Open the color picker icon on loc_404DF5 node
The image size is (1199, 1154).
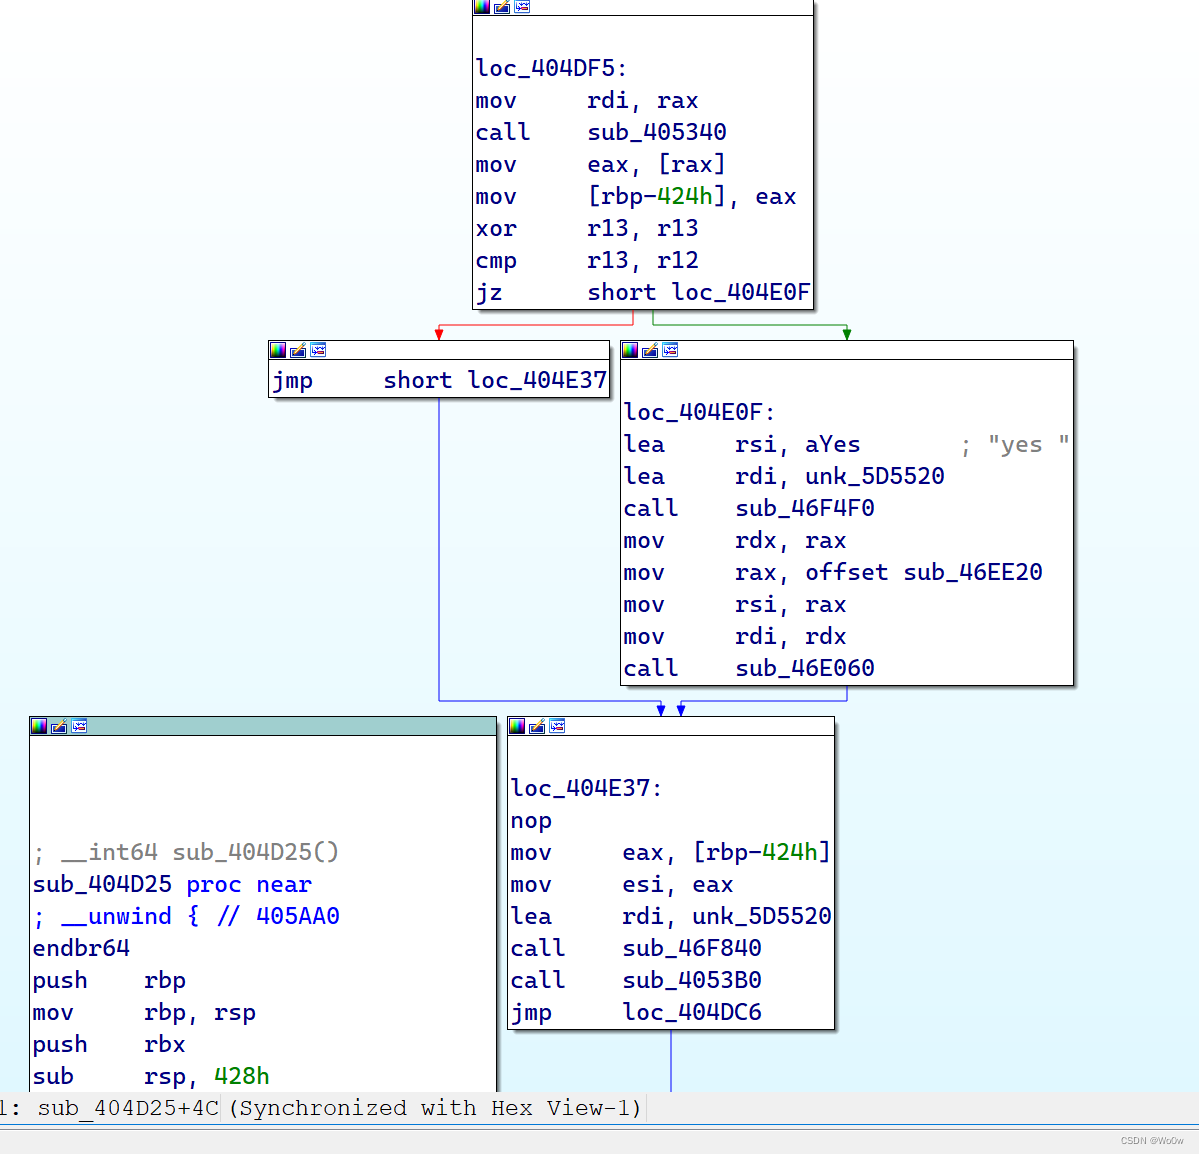pyautogui.click(x=481, y=7)
